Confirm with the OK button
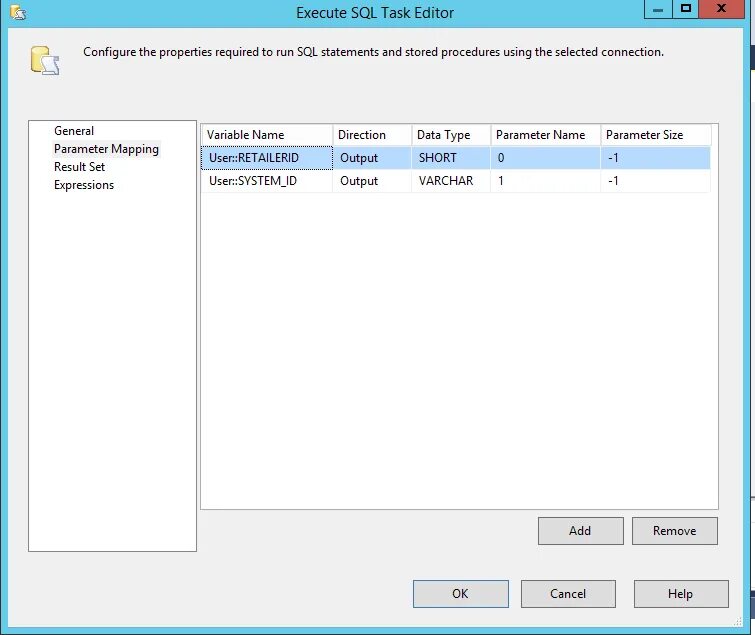Screen dimensions: 755x635 point(460,594)
